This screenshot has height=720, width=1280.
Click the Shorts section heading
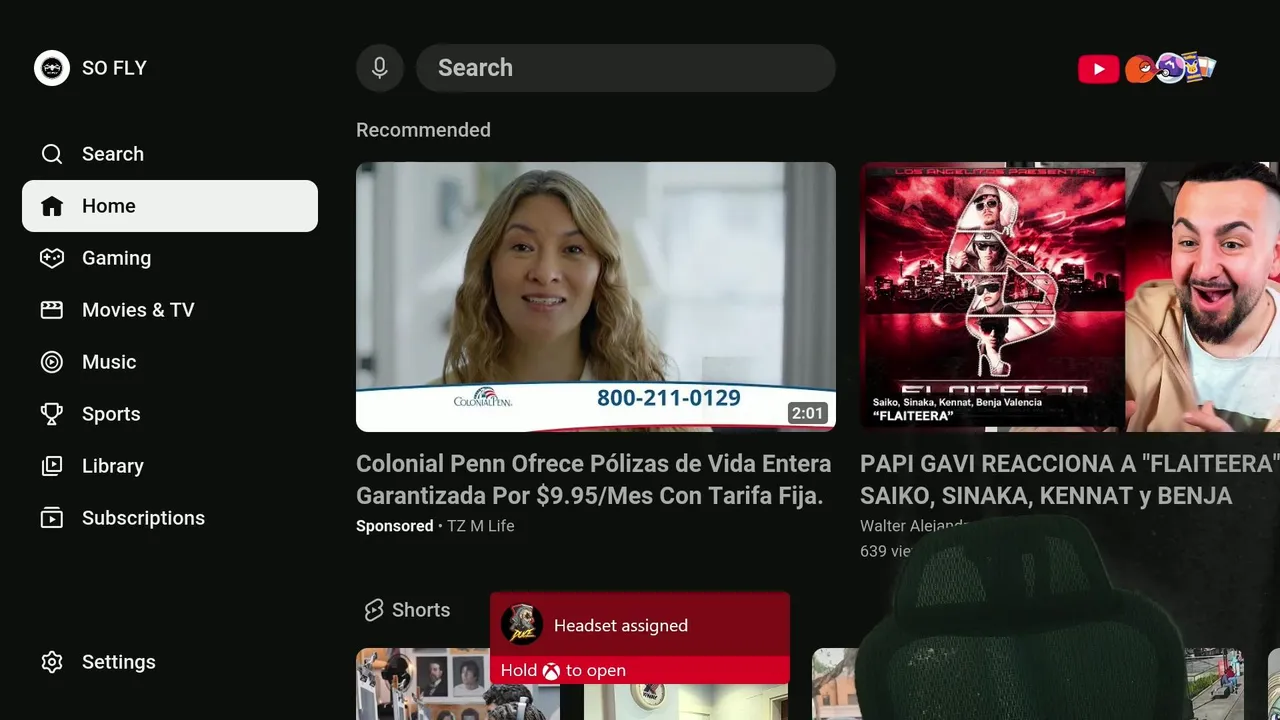421,610
